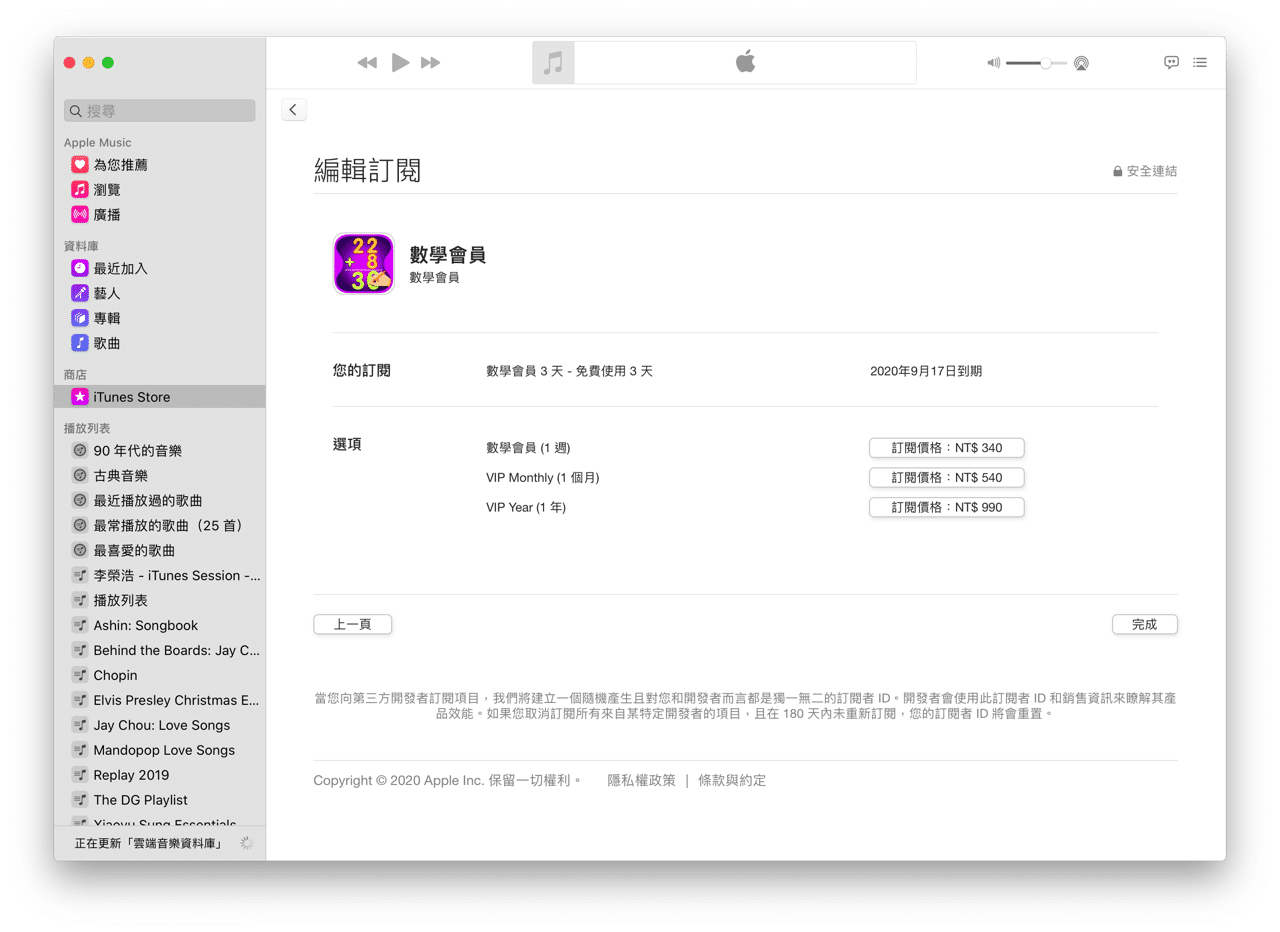Click the 數學會員 3 天 - 免費使用 3 天 text
1280x932 pixels.
[569, 371]
